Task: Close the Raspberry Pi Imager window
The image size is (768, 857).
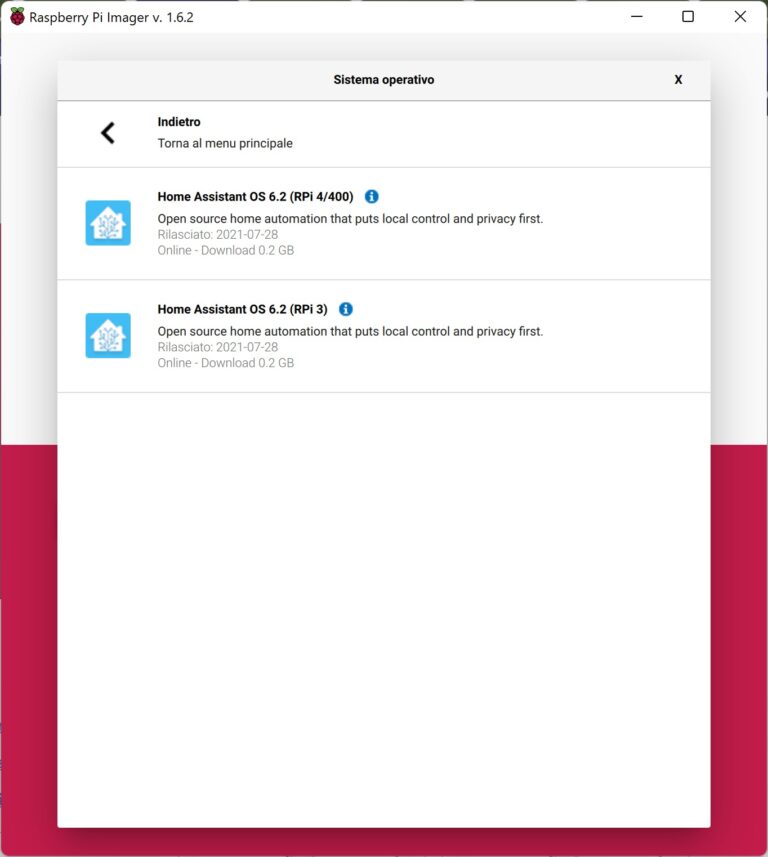Action: point(740,16)
